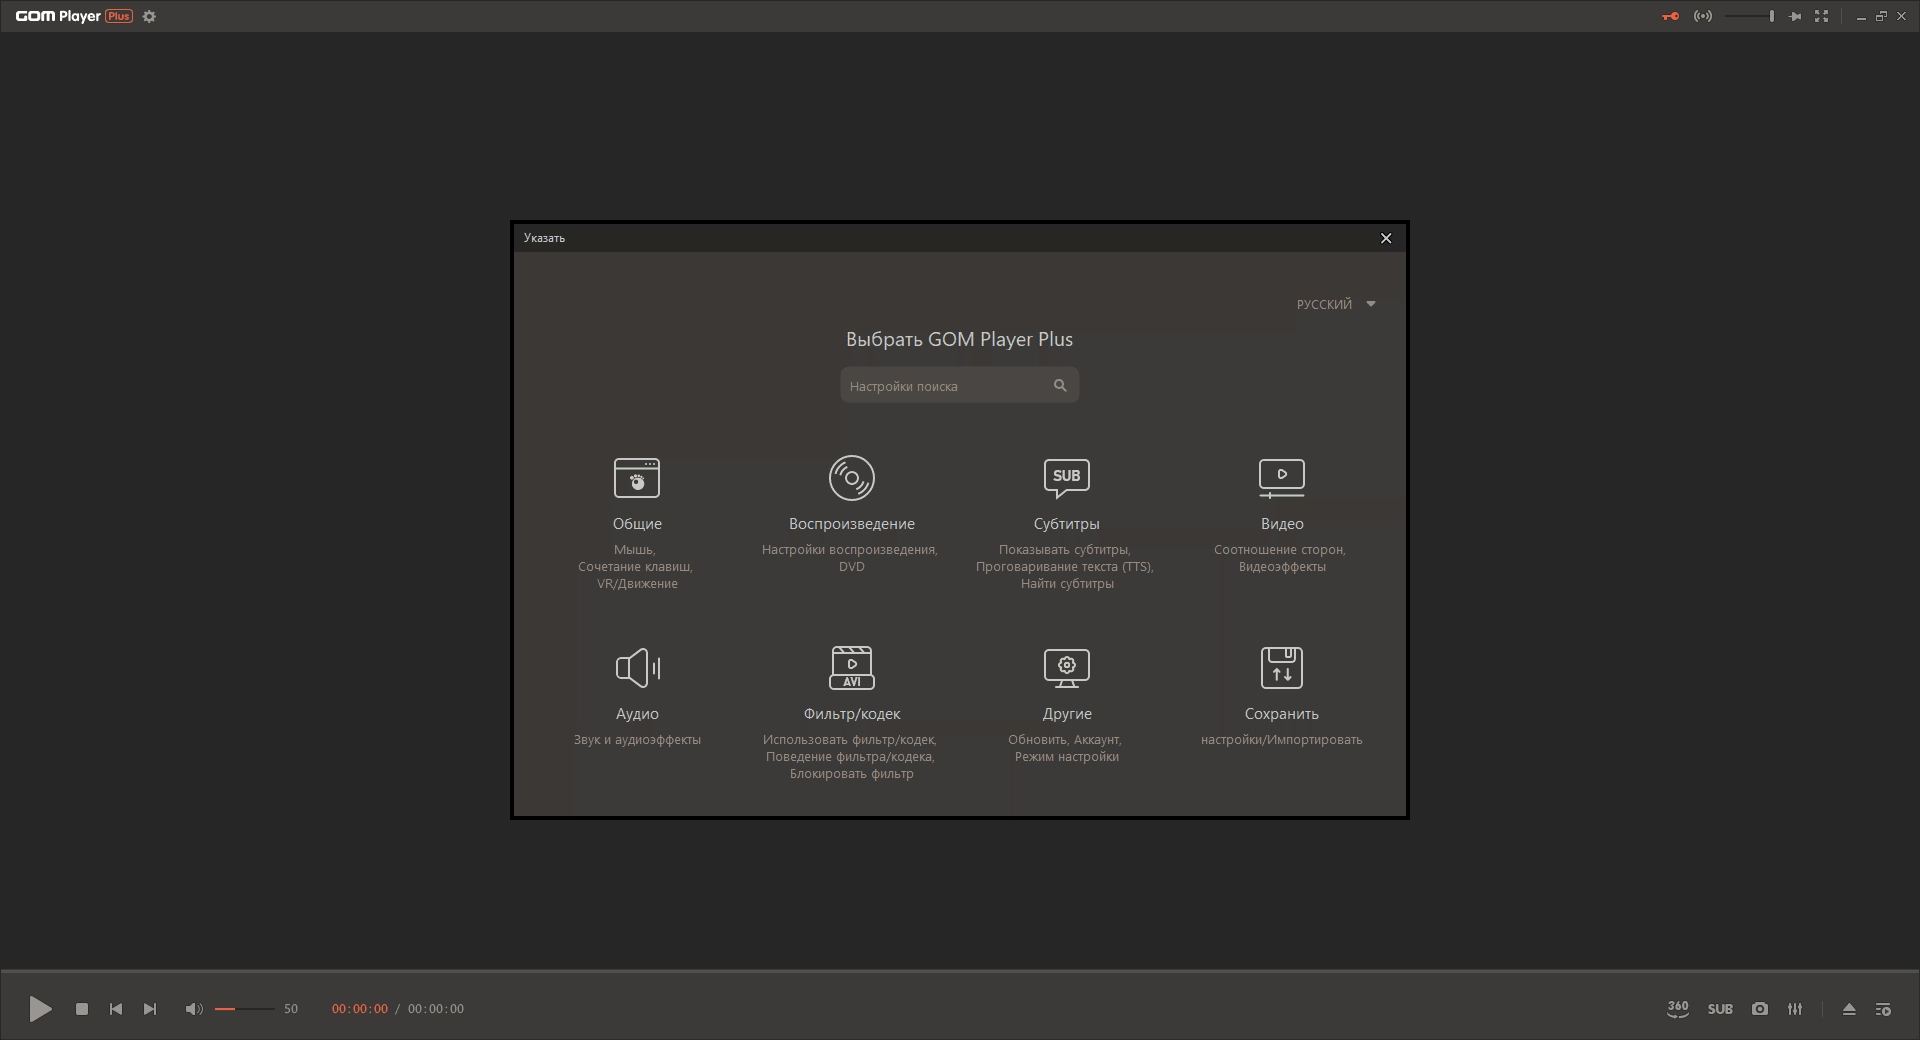This screenshot has height=1040, width=1920.
Task: Minimize the GOM Player window
Action: click(1861, 16)
